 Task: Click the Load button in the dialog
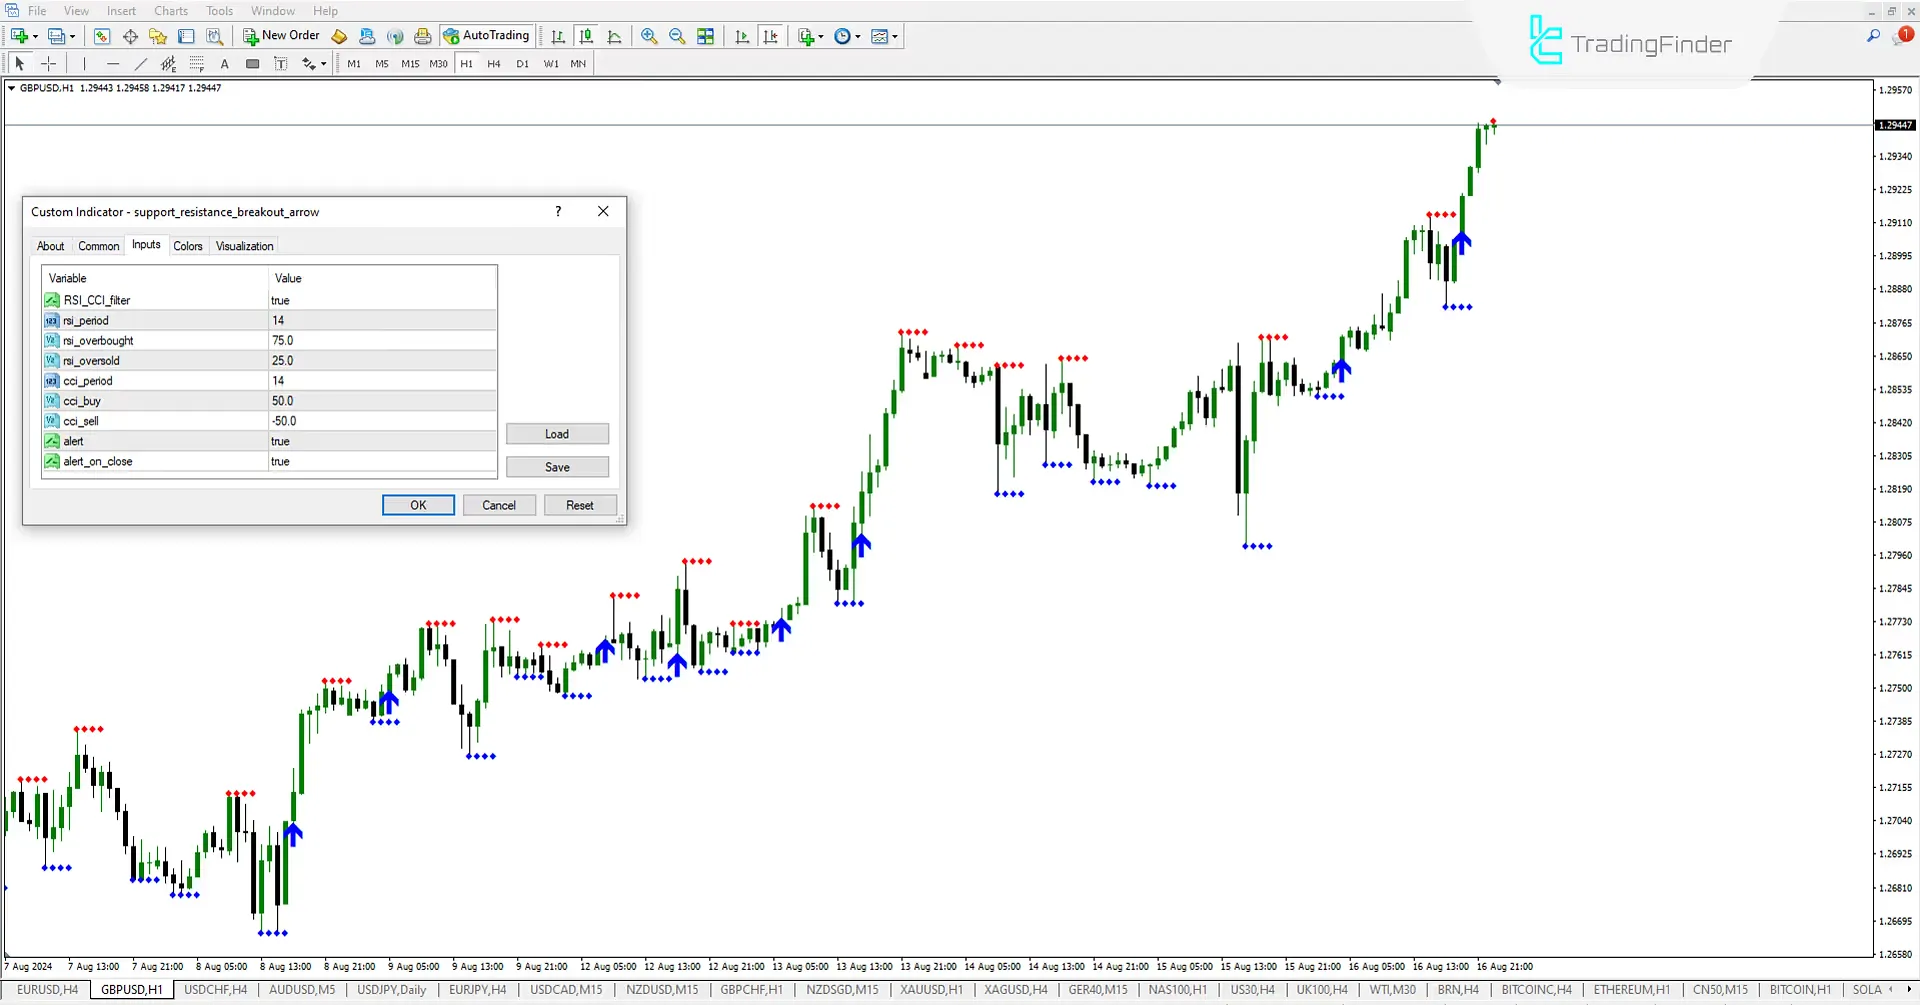click(557, 434)
